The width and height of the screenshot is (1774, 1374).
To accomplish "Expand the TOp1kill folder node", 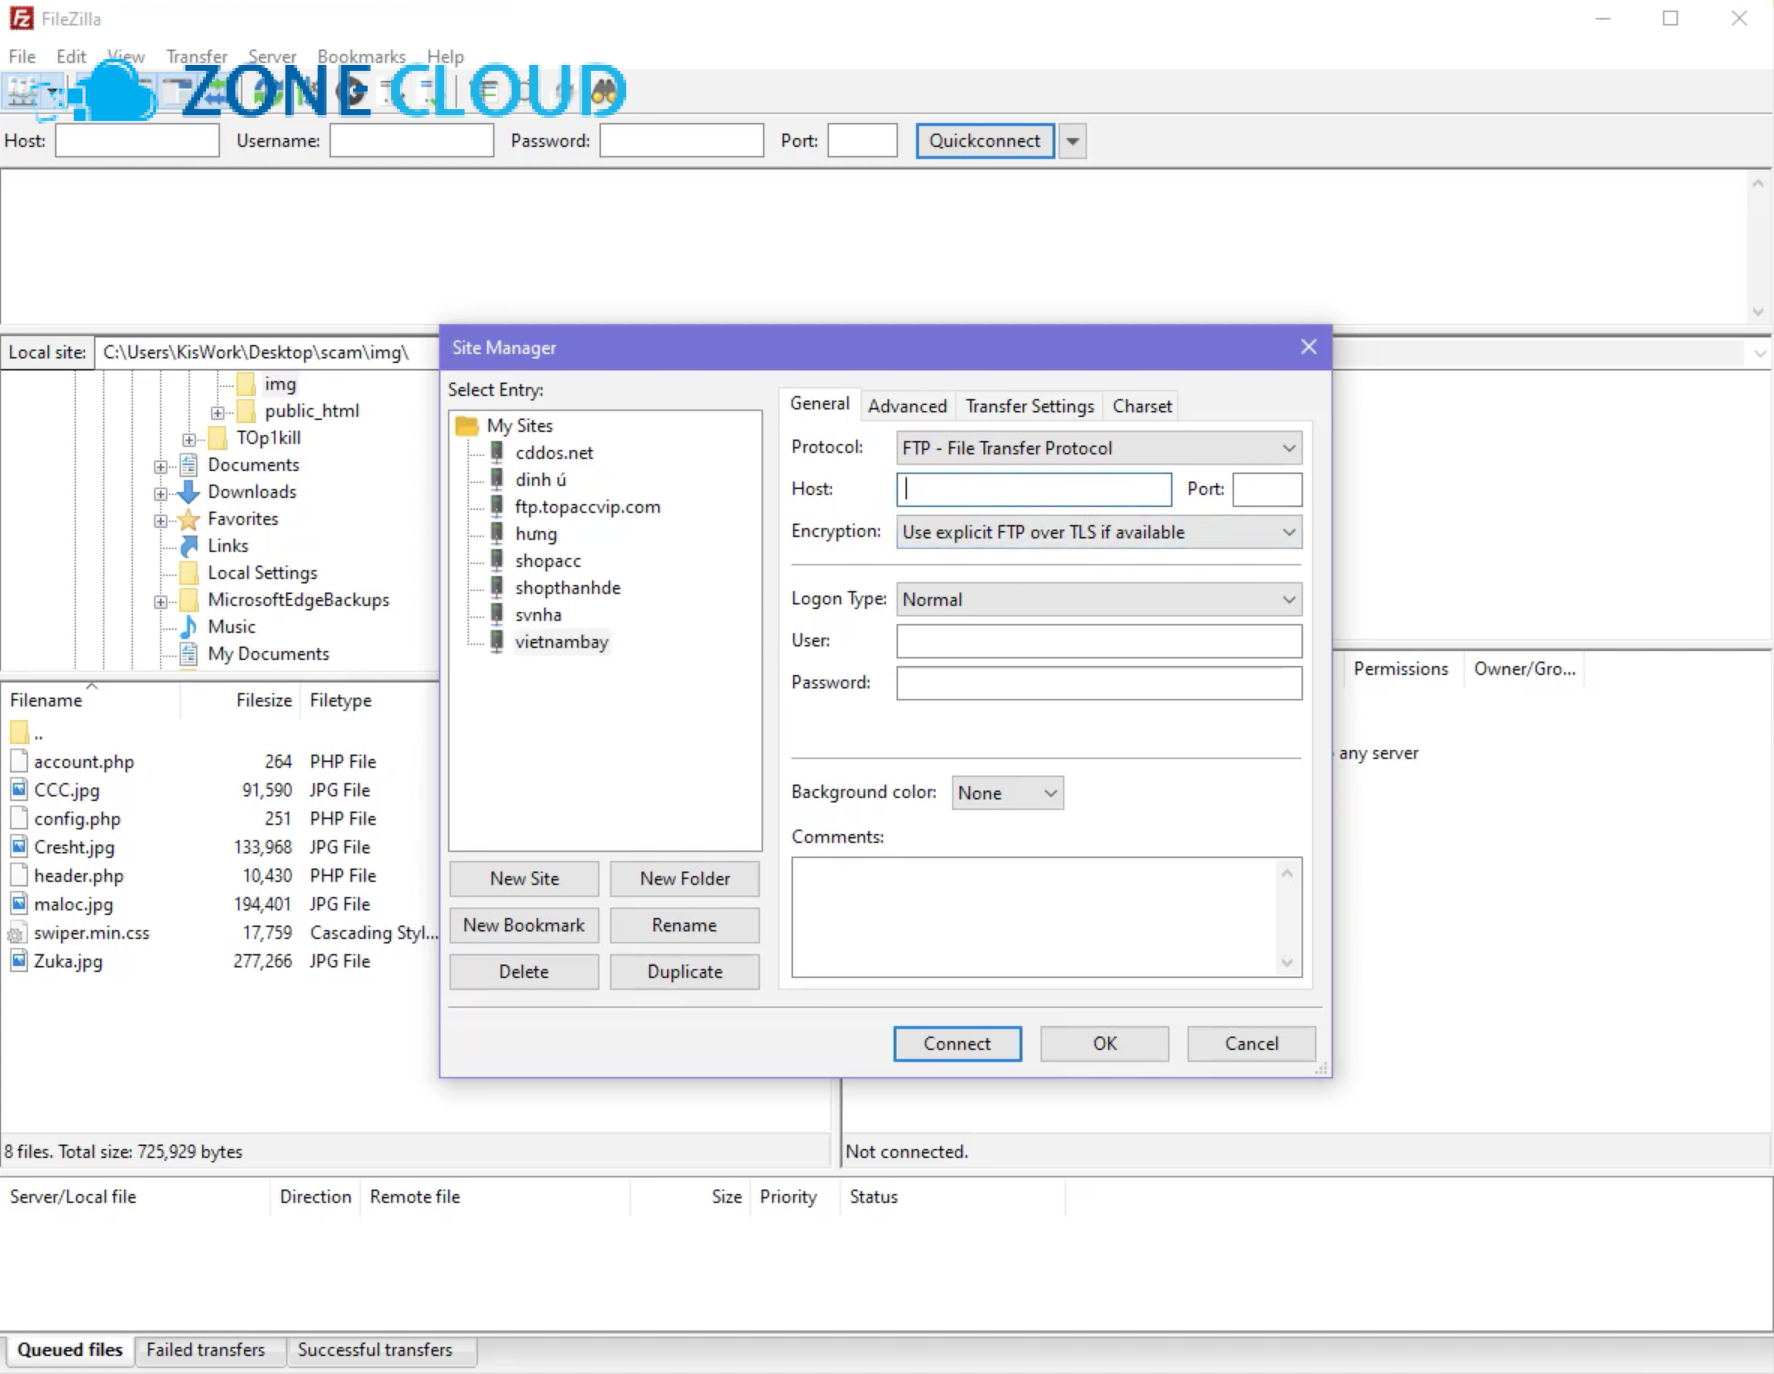I will [x=189, y=439].
